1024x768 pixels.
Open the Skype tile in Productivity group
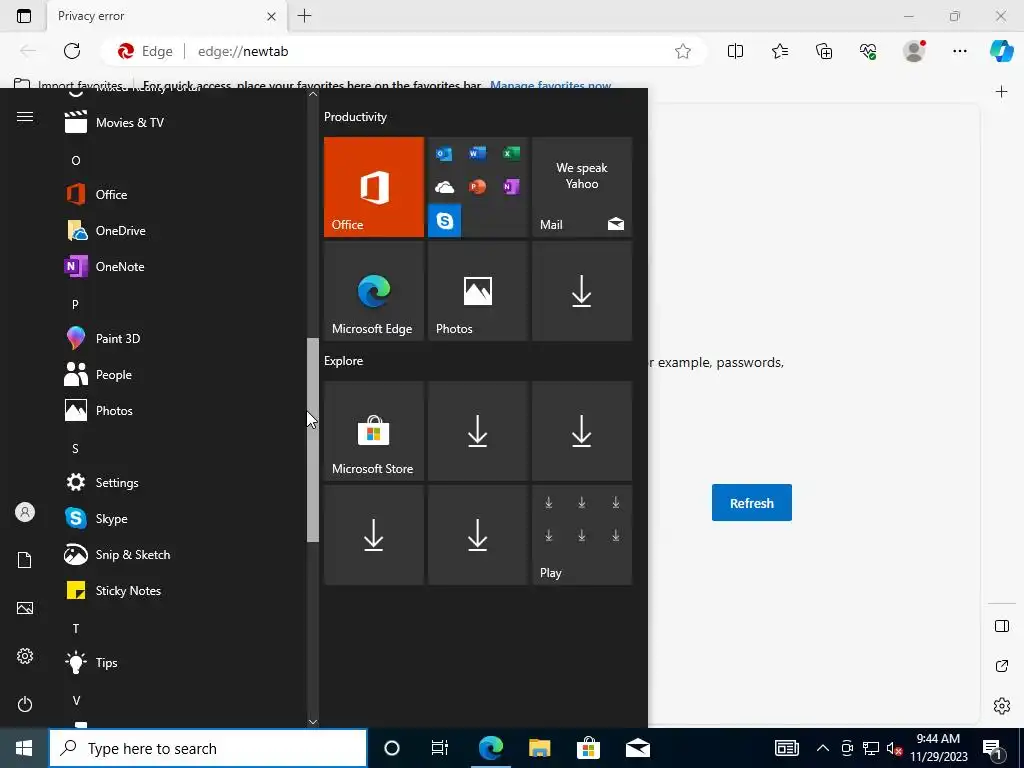coord(445,221)
